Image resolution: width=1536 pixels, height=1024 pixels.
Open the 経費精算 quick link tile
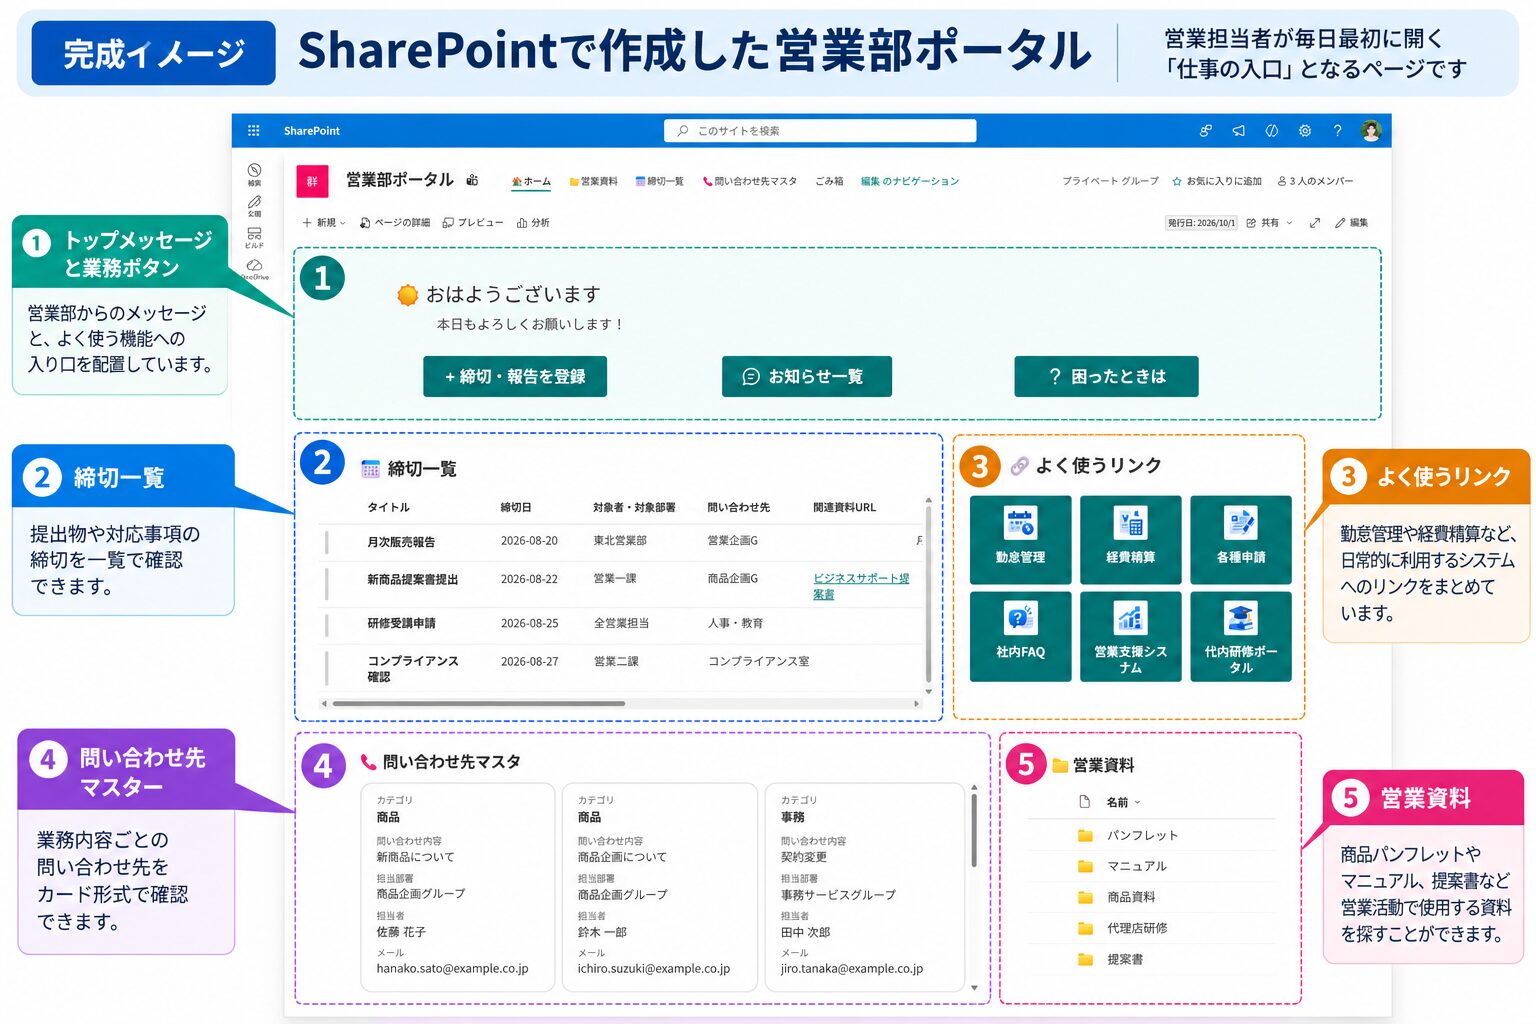point(1131,539)
